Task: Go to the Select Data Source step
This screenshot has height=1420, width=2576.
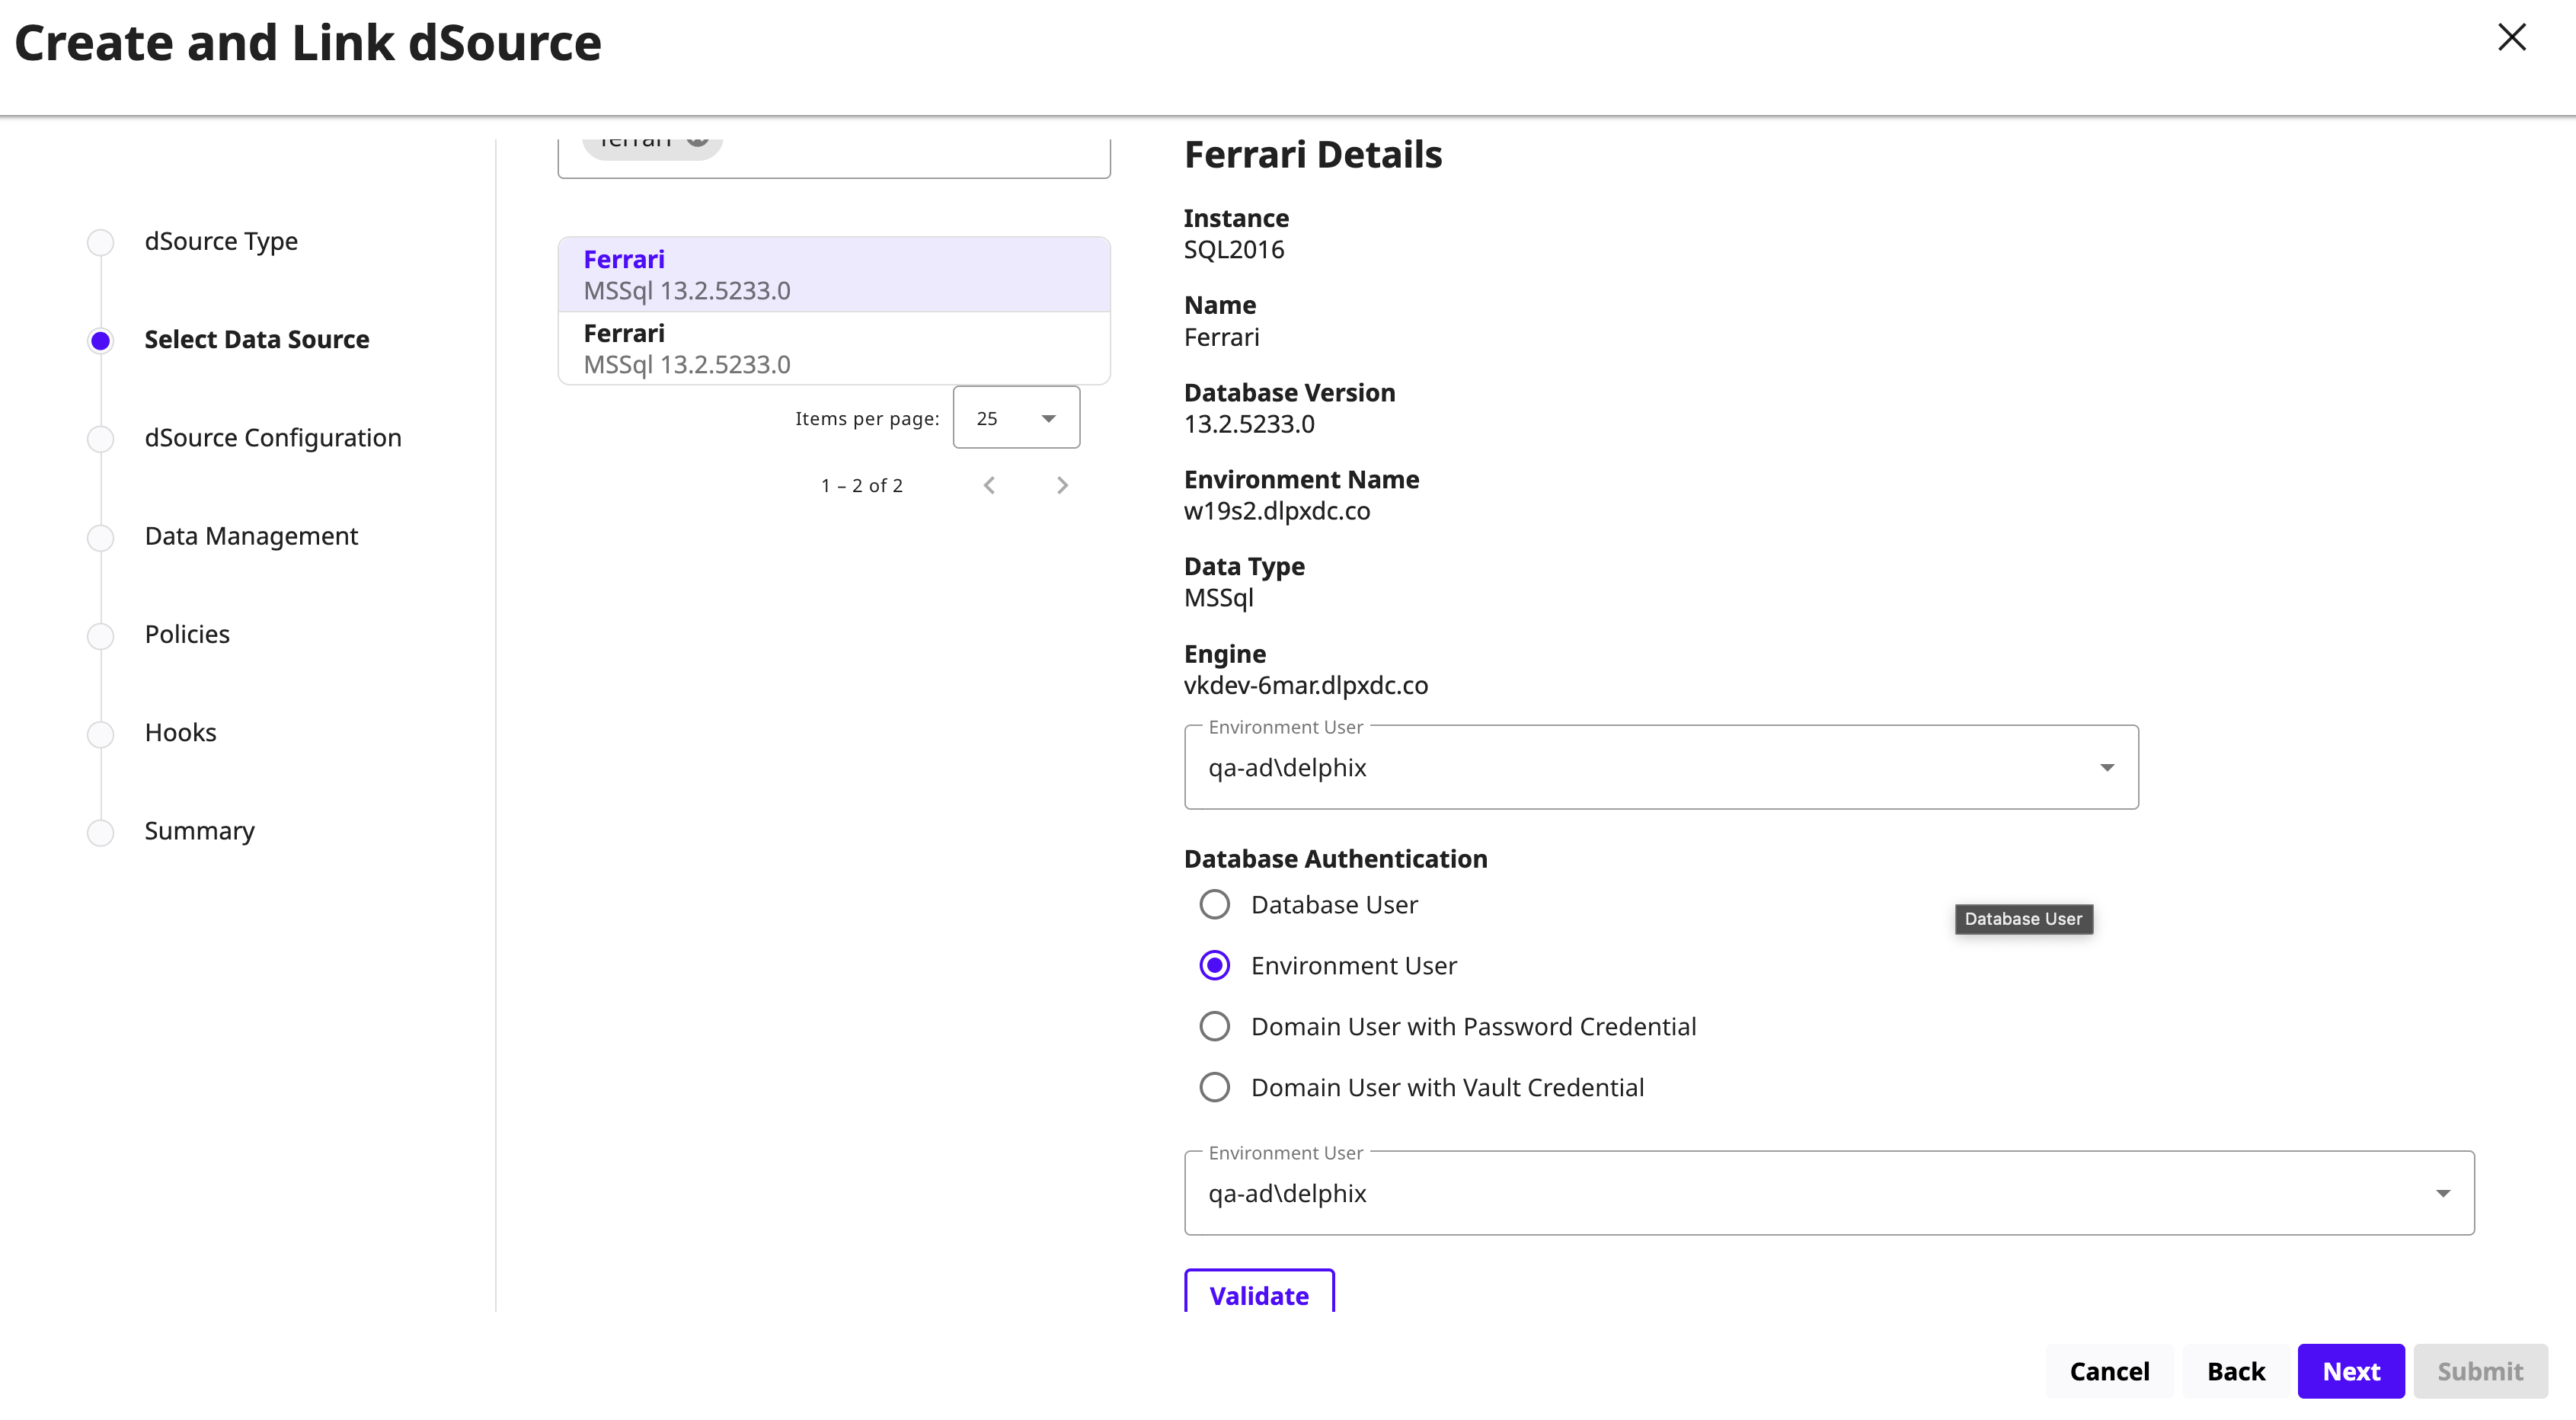Action: [257, 339]
